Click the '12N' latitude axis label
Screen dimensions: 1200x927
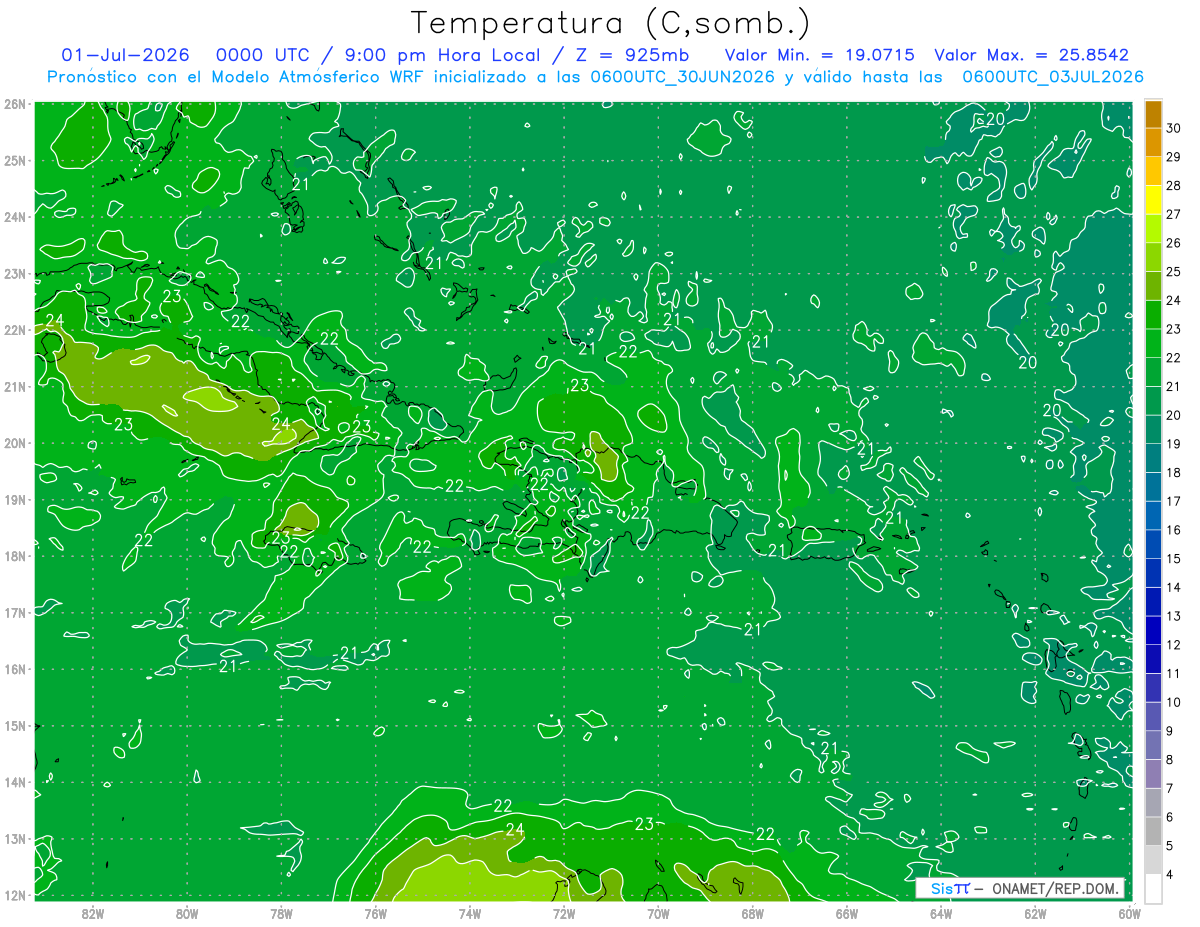click(x=15, y=895)
